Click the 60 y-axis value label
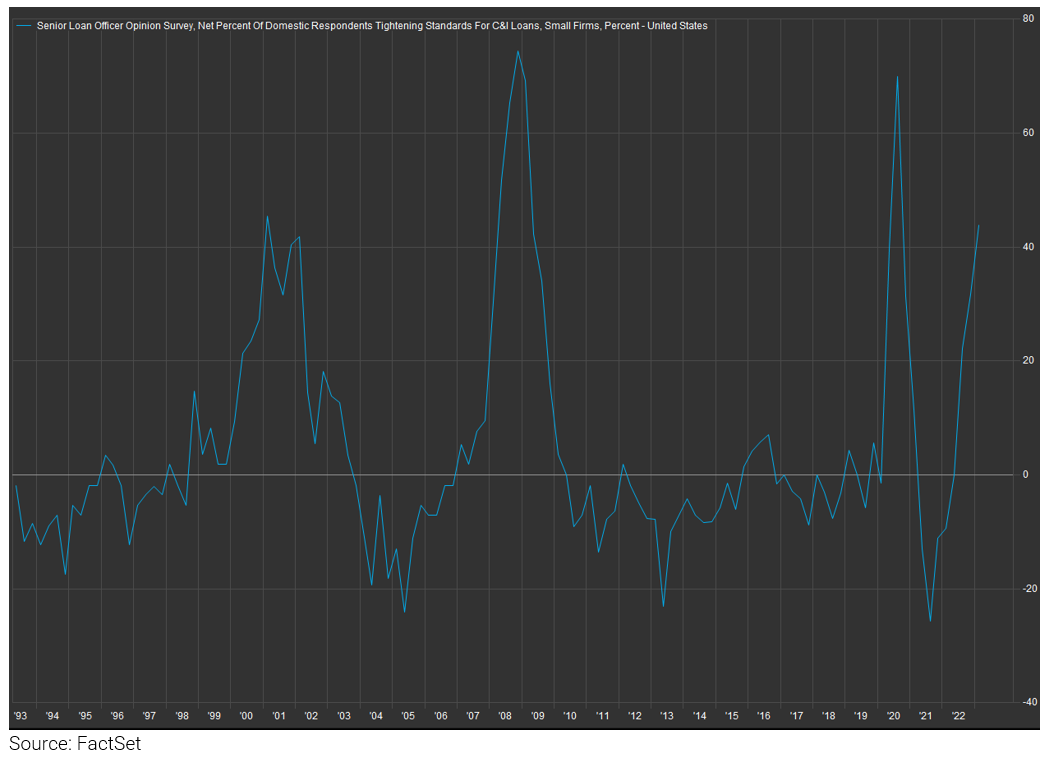 coord(1029,133)
